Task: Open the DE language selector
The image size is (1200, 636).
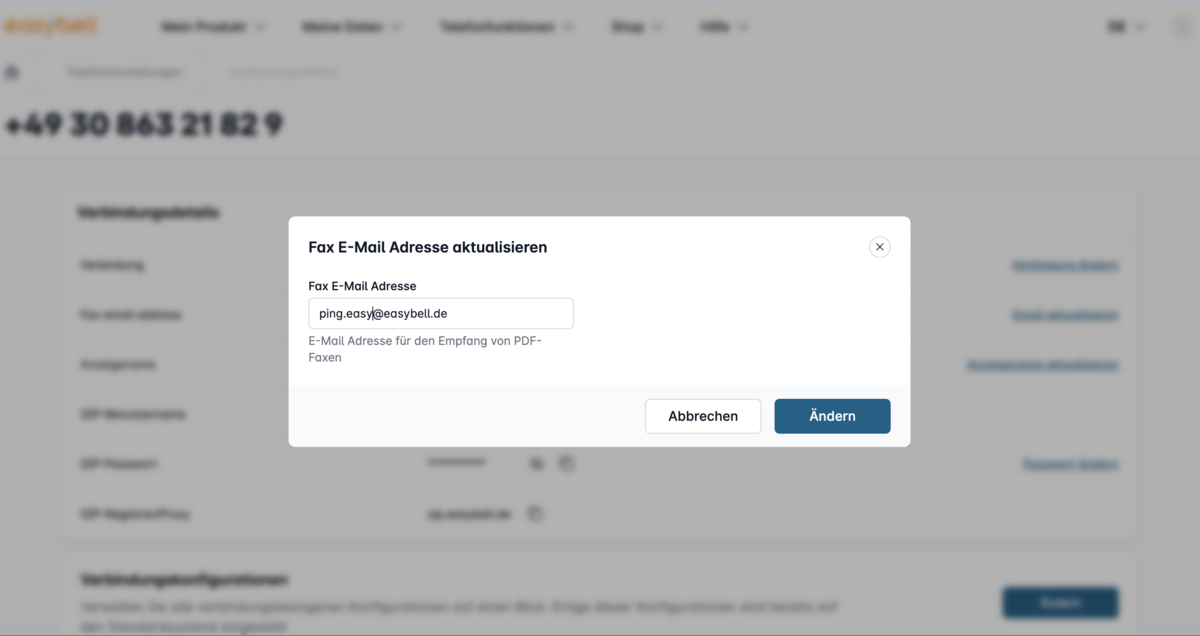Action: click(x=1126, y=27)
